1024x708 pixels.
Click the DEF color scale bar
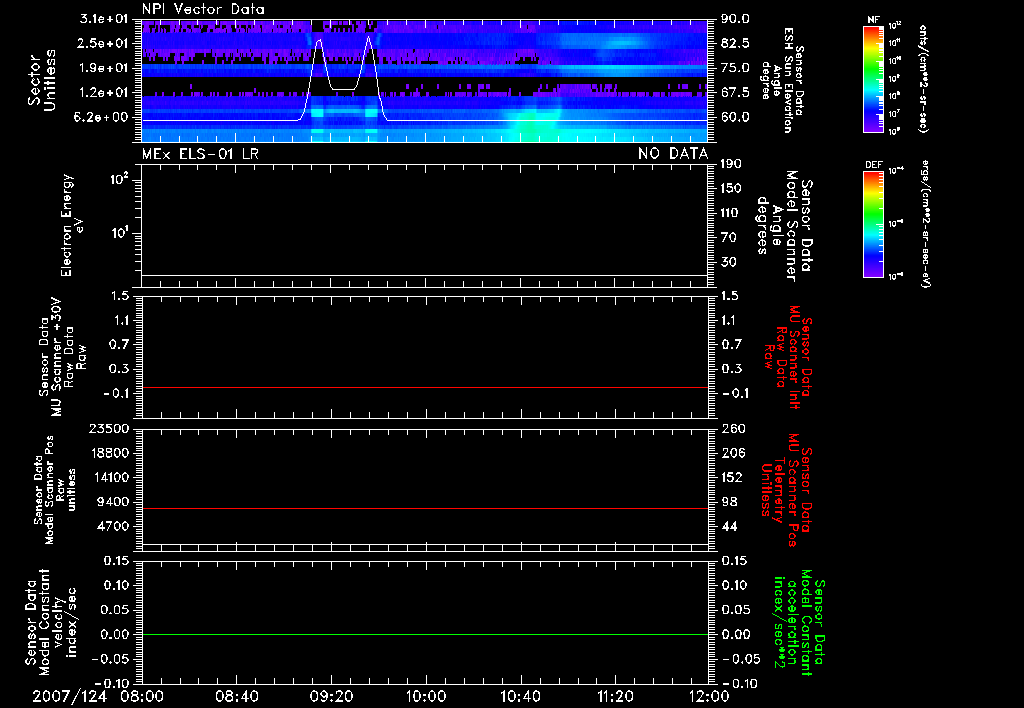pos(871,225)
